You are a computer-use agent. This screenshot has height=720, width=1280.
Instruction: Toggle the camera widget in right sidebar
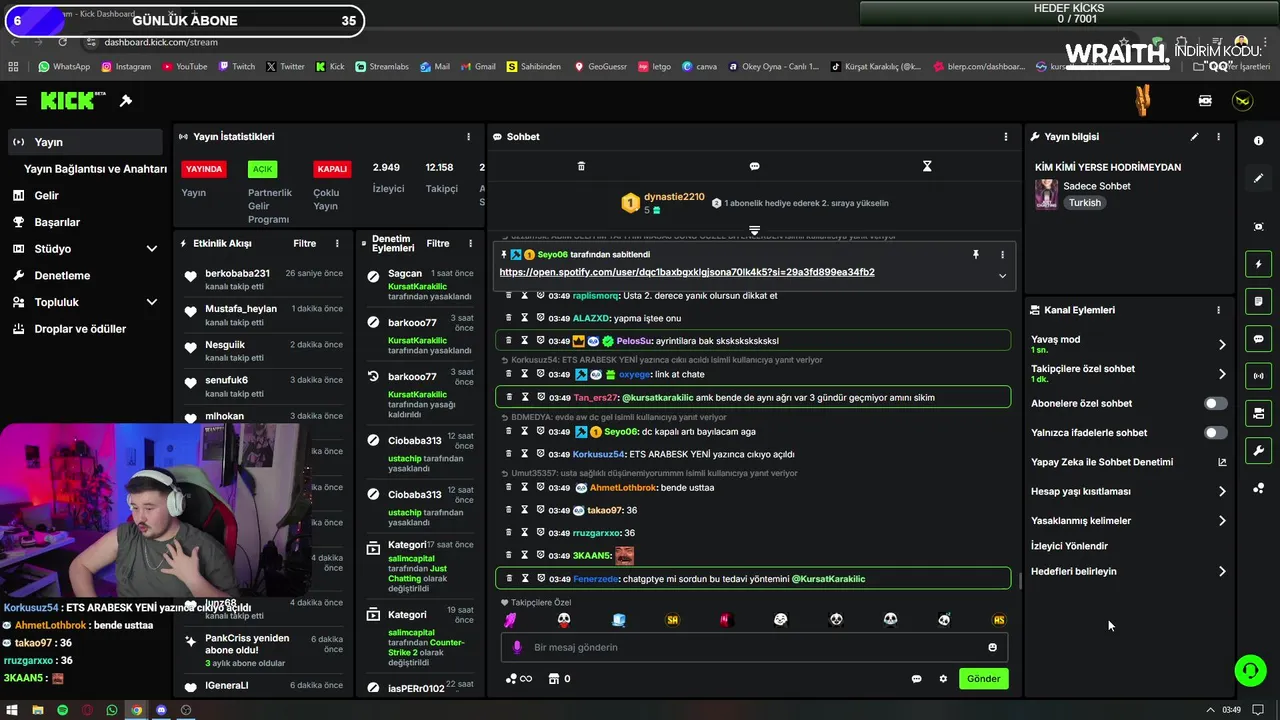coord(1258,413)
